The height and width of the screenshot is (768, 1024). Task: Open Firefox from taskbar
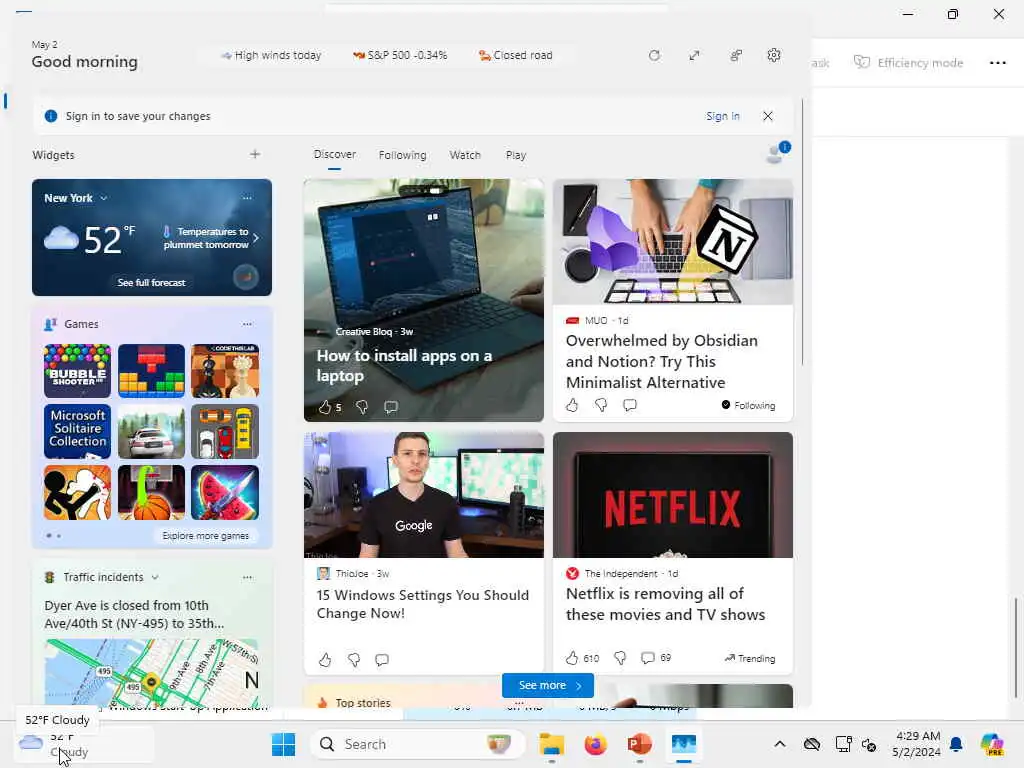tap(596, 744)
